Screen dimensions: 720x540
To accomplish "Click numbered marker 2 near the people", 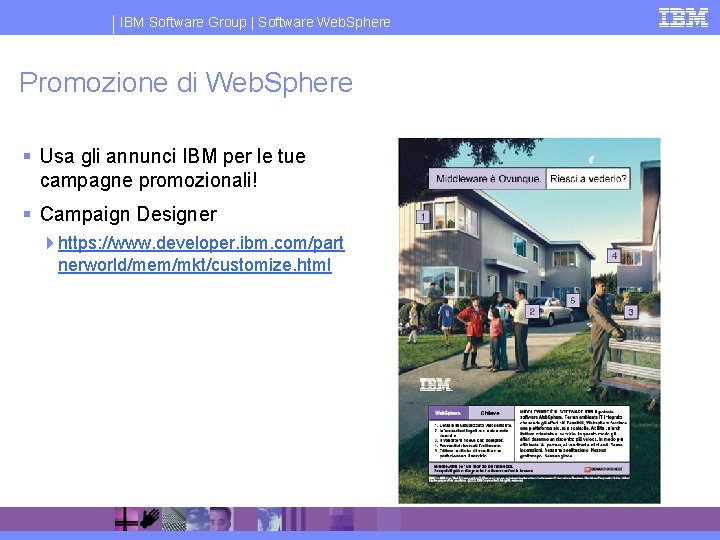I will (x=532, y=312).
